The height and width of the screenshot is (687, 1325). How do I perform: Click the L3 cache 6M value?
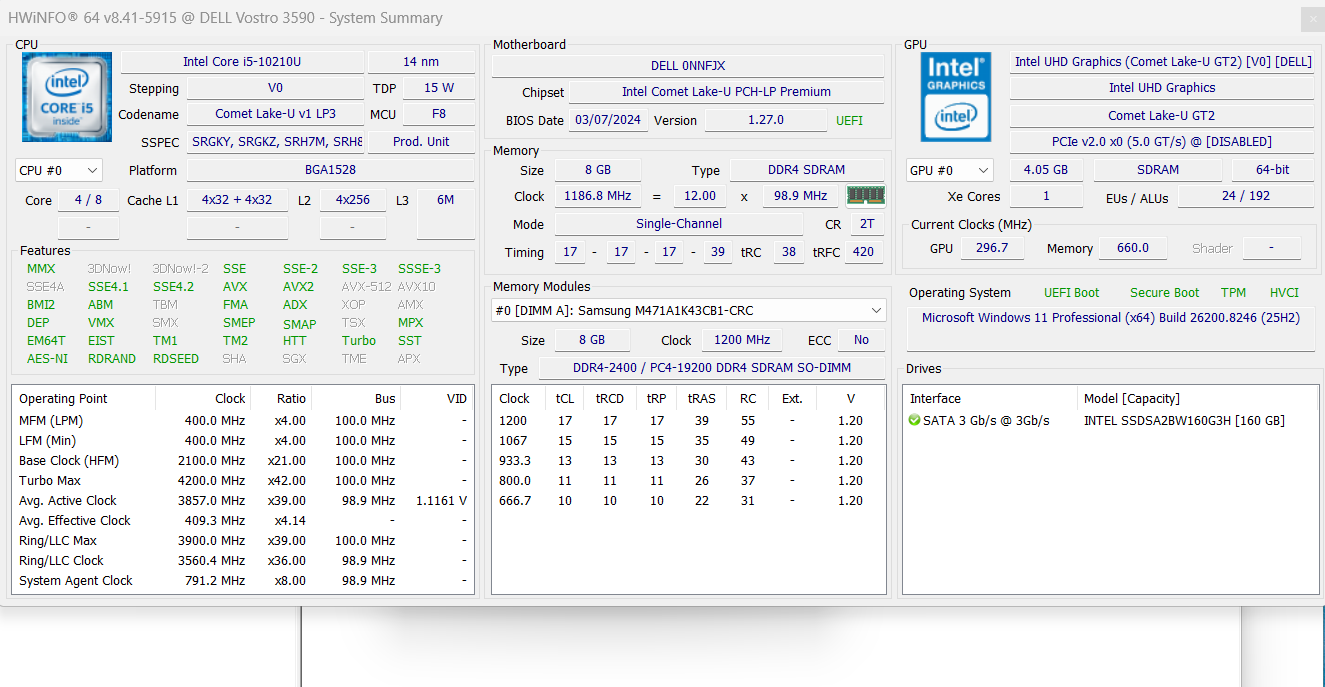click(445, 200)
